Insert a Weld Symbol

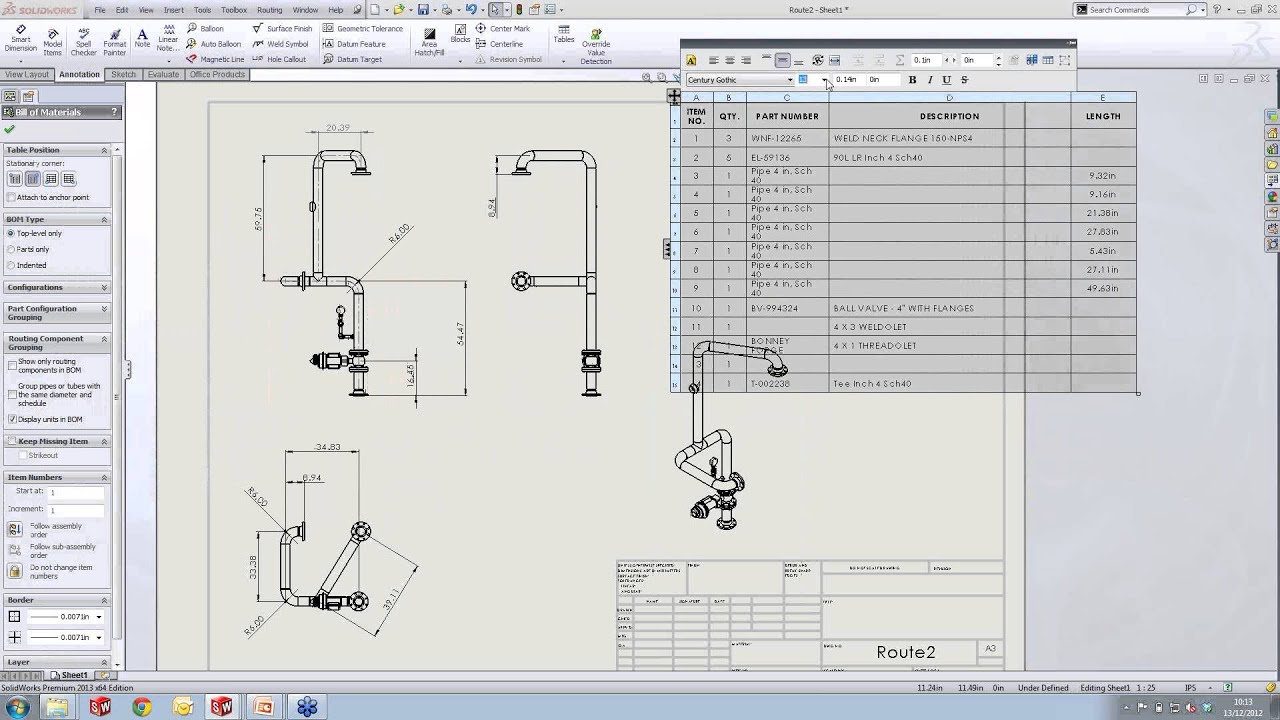click(280, 44)
